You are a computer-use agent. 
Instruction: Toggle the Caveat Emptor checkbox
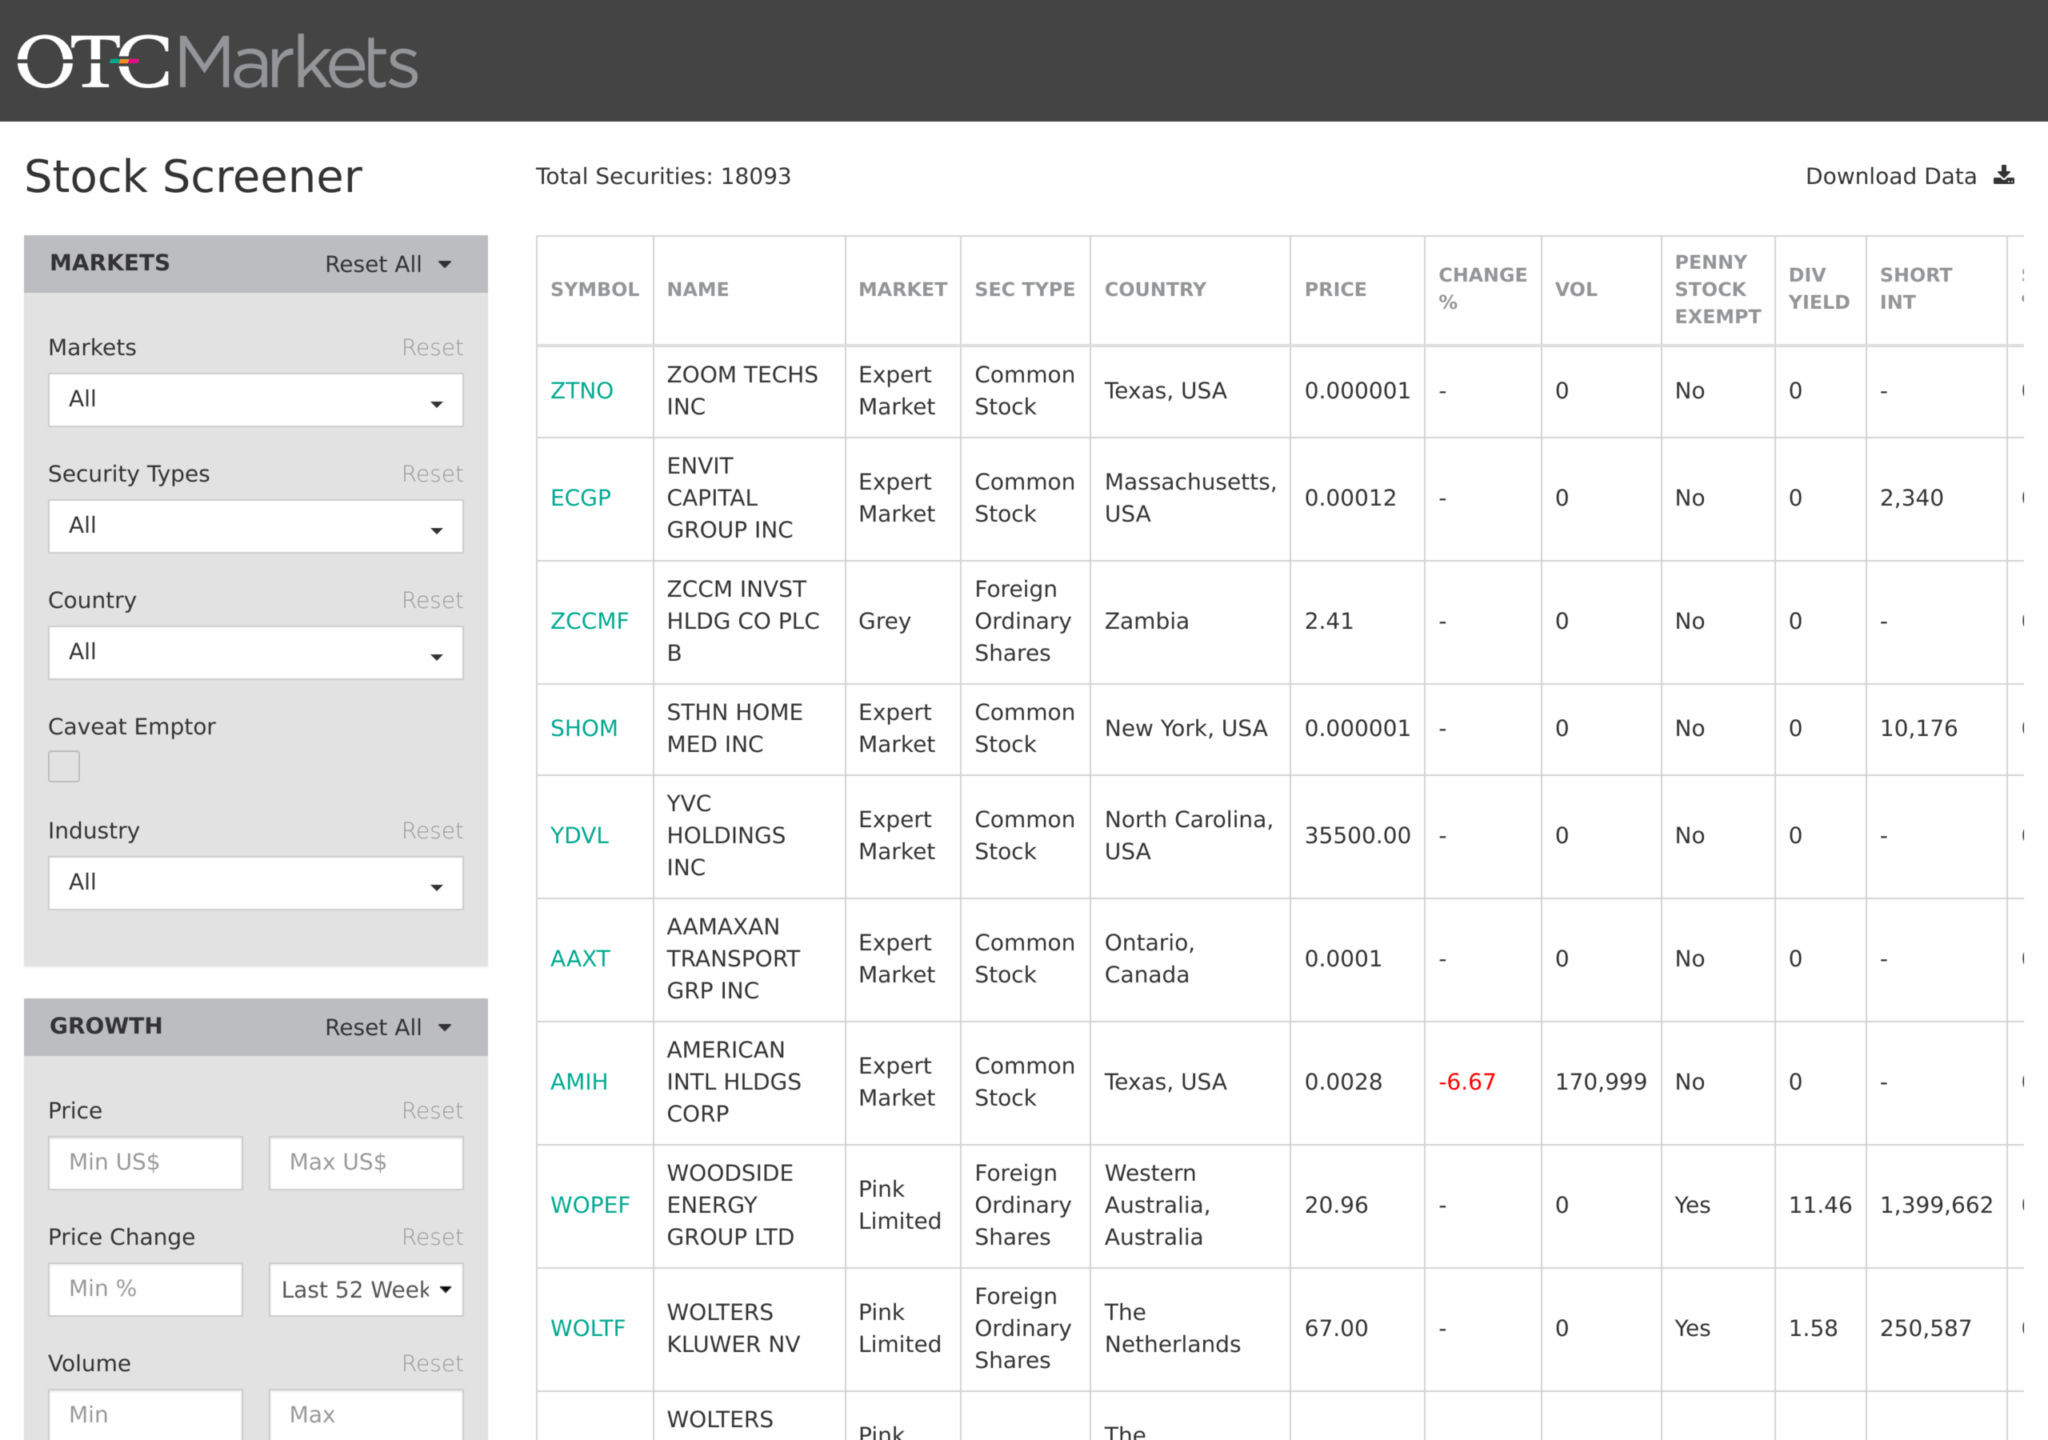pyautogui.click(x=64, y=766)
